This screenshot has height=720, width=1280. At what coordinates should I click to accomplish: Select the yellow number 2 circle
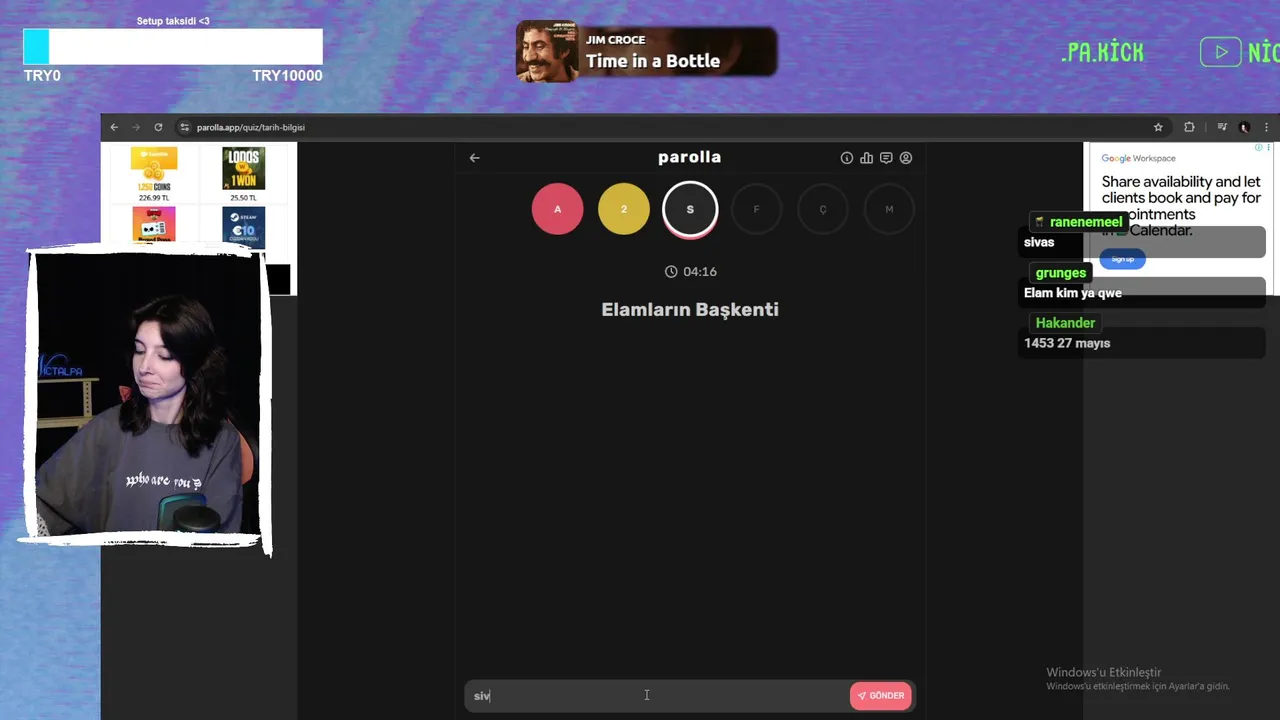click(624, 209)
